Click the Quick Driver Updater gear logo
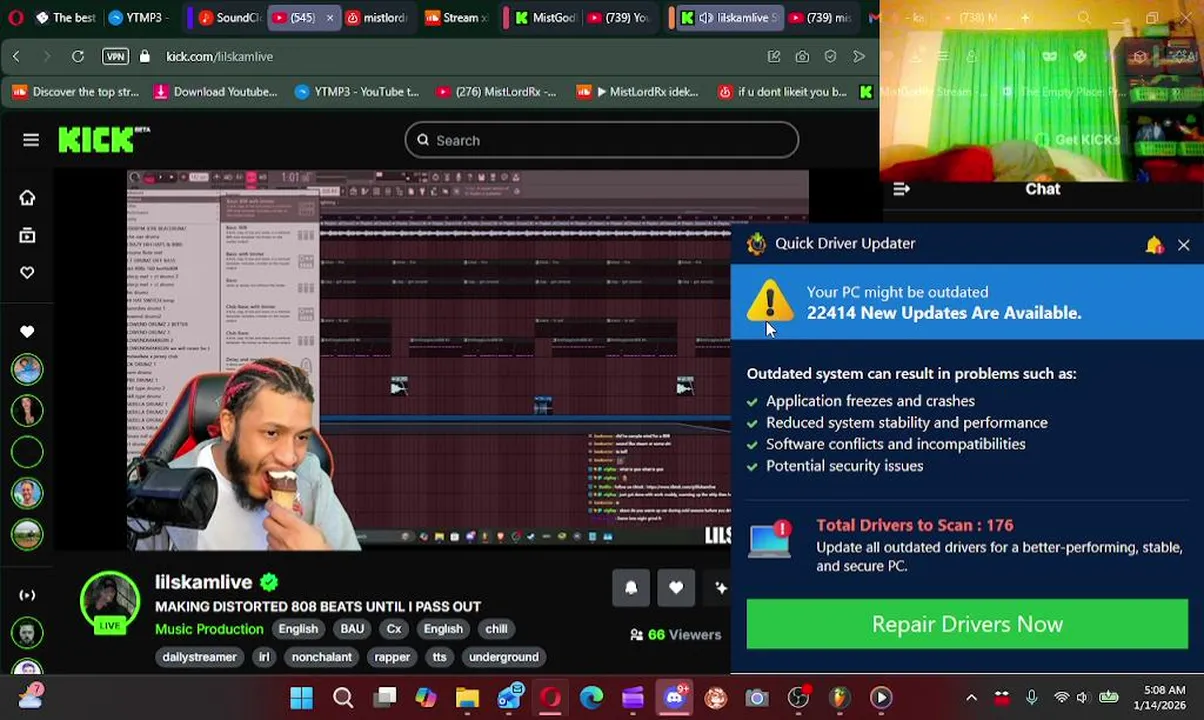Image resolution: width=1204 pixels, height=720 pixels. [x=757, y=244]
